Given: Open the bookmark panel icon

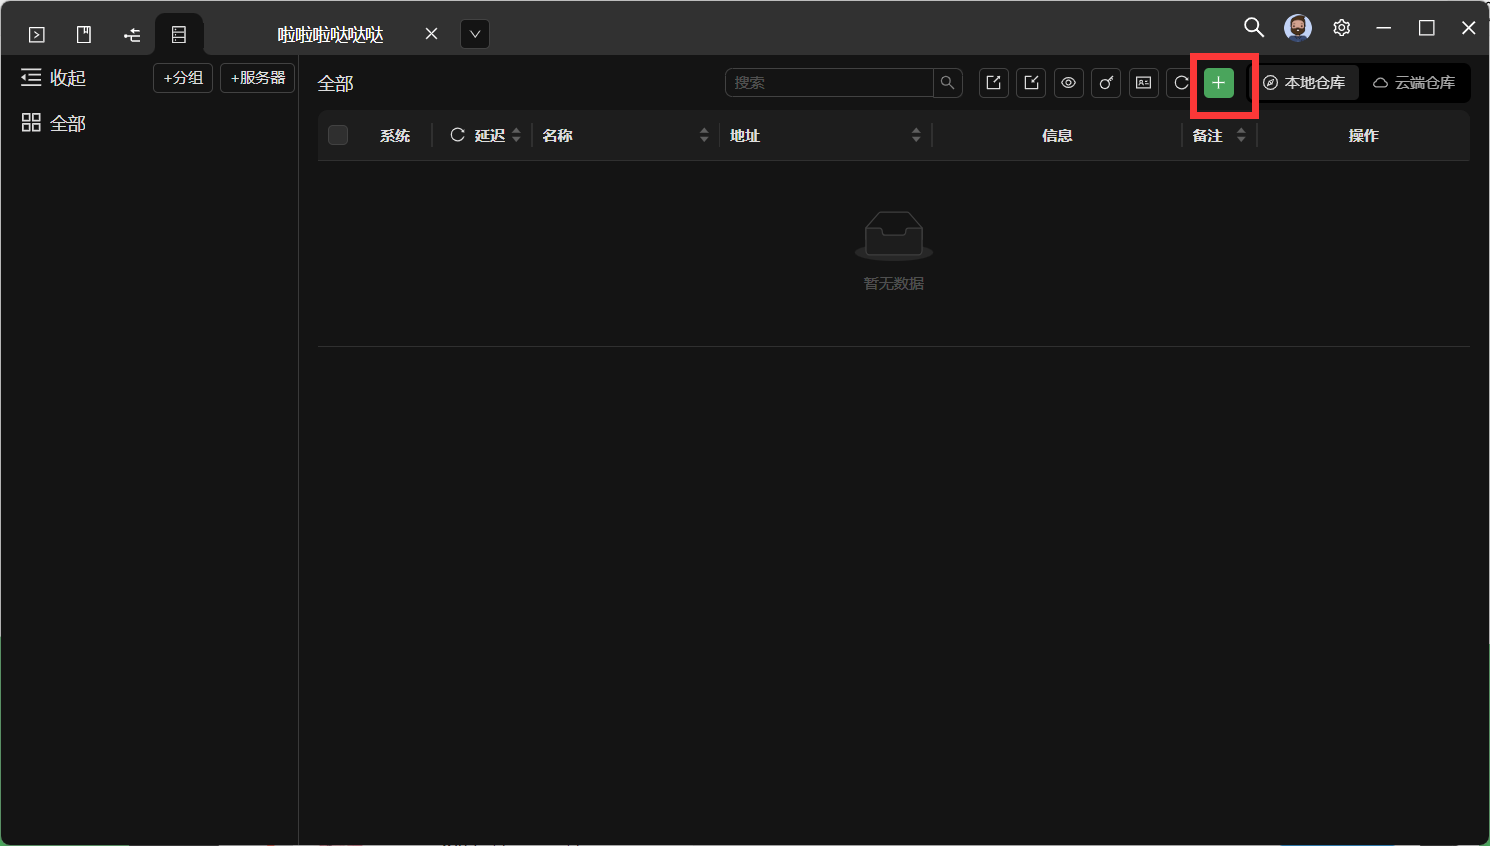Looking at the screenshot, I should [84, 35].
